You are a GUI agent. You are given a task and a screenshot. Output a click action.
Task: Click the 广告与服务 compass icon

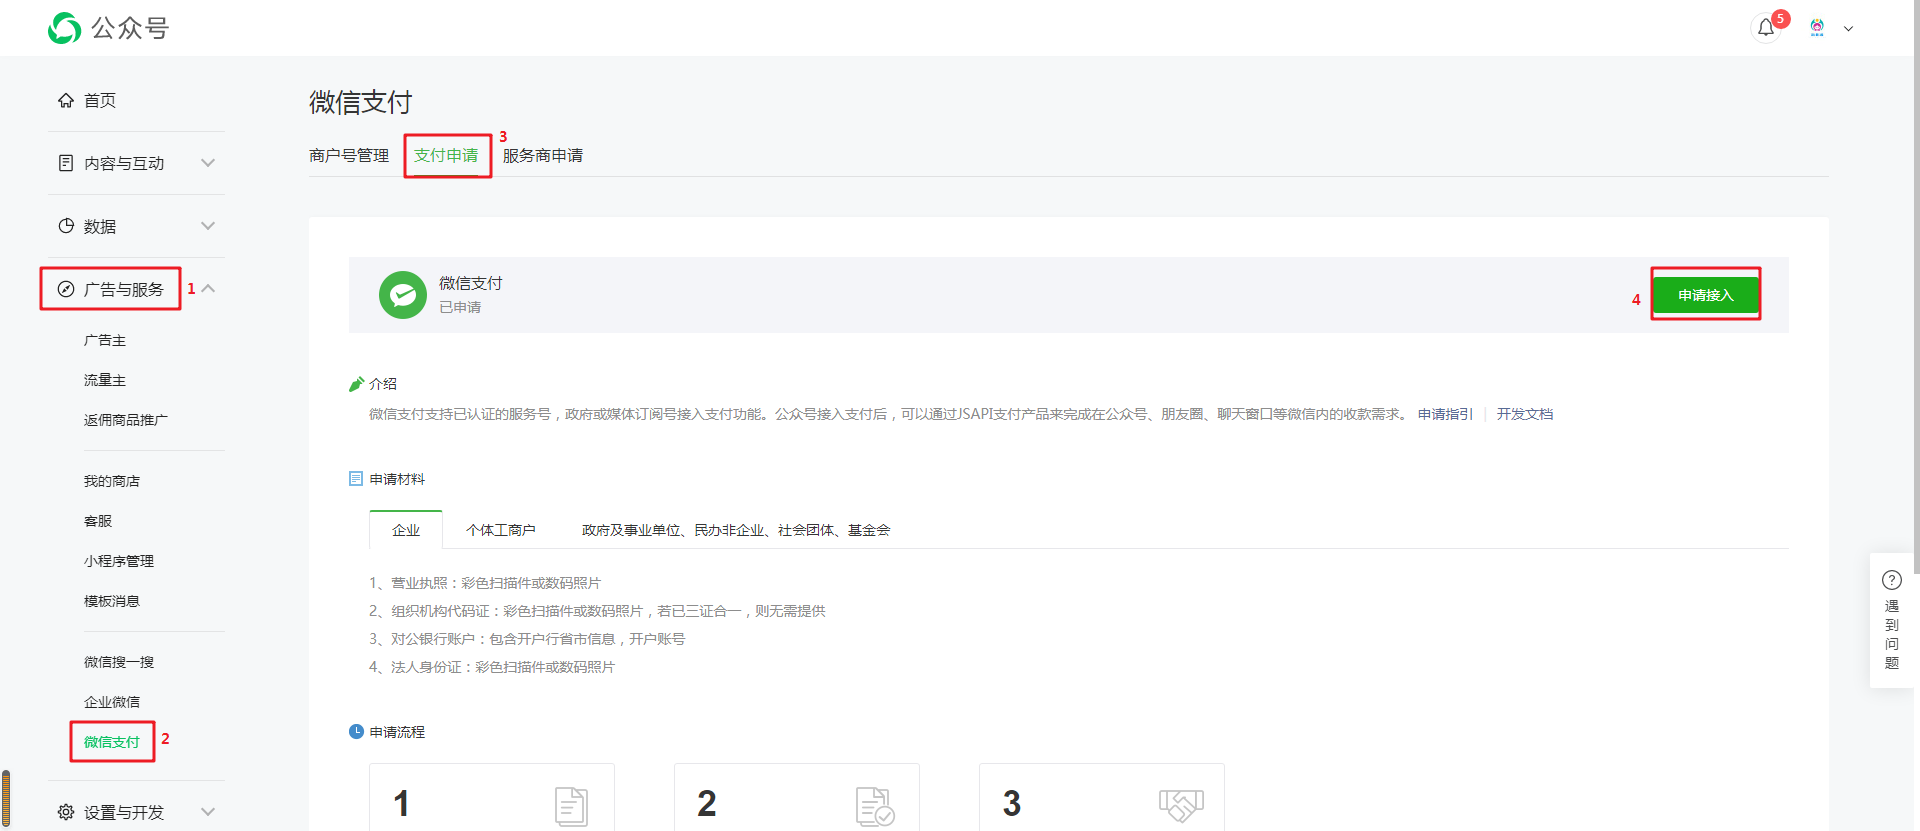pos(66,289)
